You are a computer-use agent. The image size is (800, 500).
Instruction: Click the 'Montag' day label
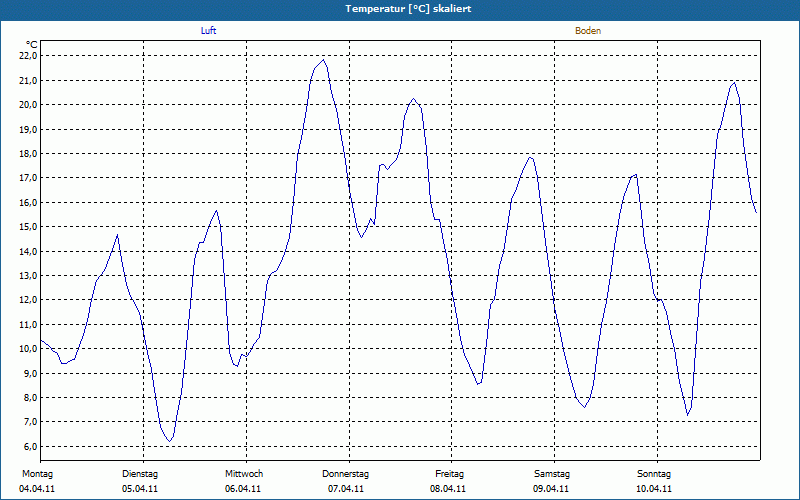pos(37,474)
